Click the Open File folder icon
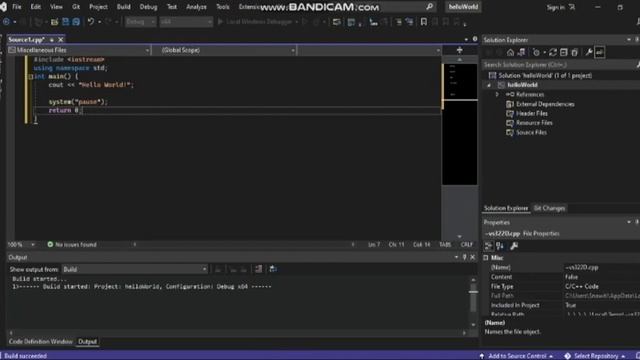Image resolution: width=640 pixels, height=360 pixels. (54, 22)
